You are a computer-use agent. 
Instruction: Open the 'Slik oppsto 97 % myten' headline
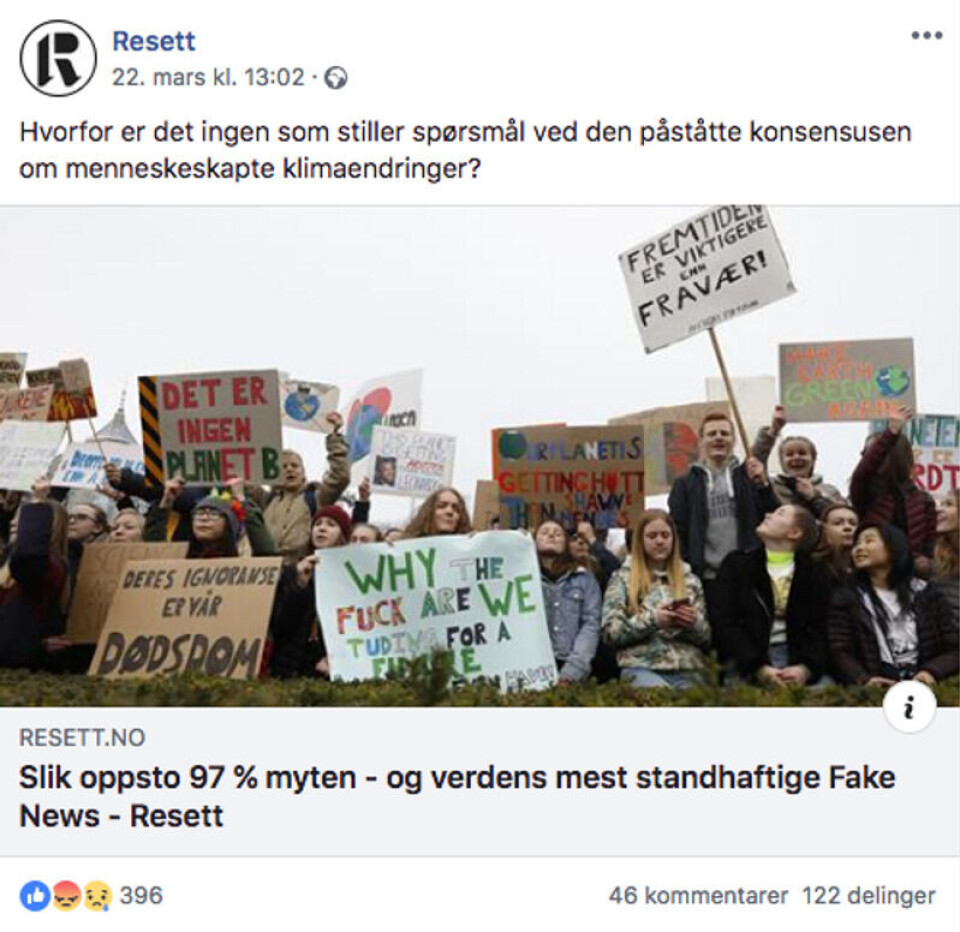pyautogui.click(x=457, y=797)
